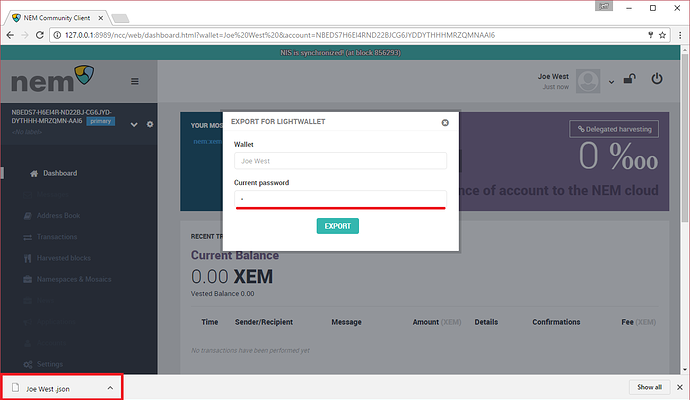The width and height of the screenshot is (690, 400).
Task: Click the power shutdown icon
Action: tap(657, 79)
